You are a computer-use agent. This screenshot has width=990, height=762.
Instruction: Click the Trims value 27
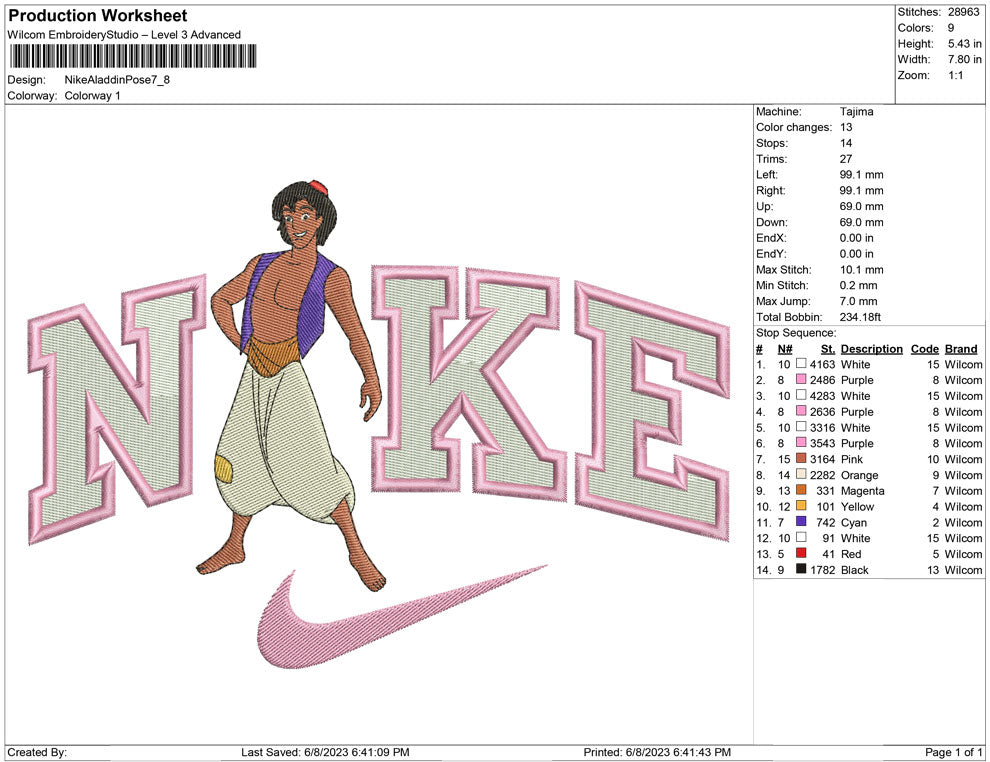[846, 158]
